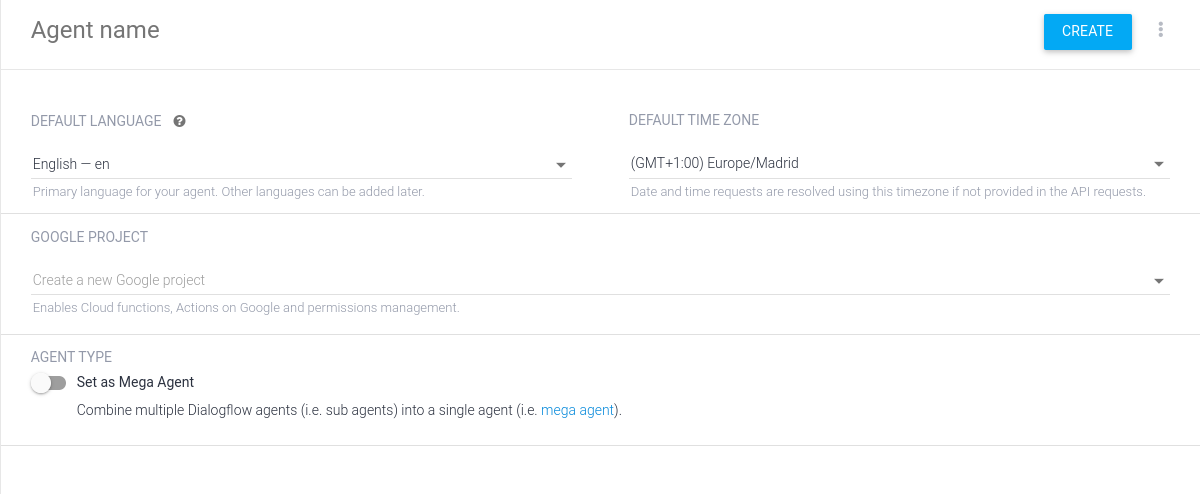Expand the default language dropdown arrow

click(561, 165)
